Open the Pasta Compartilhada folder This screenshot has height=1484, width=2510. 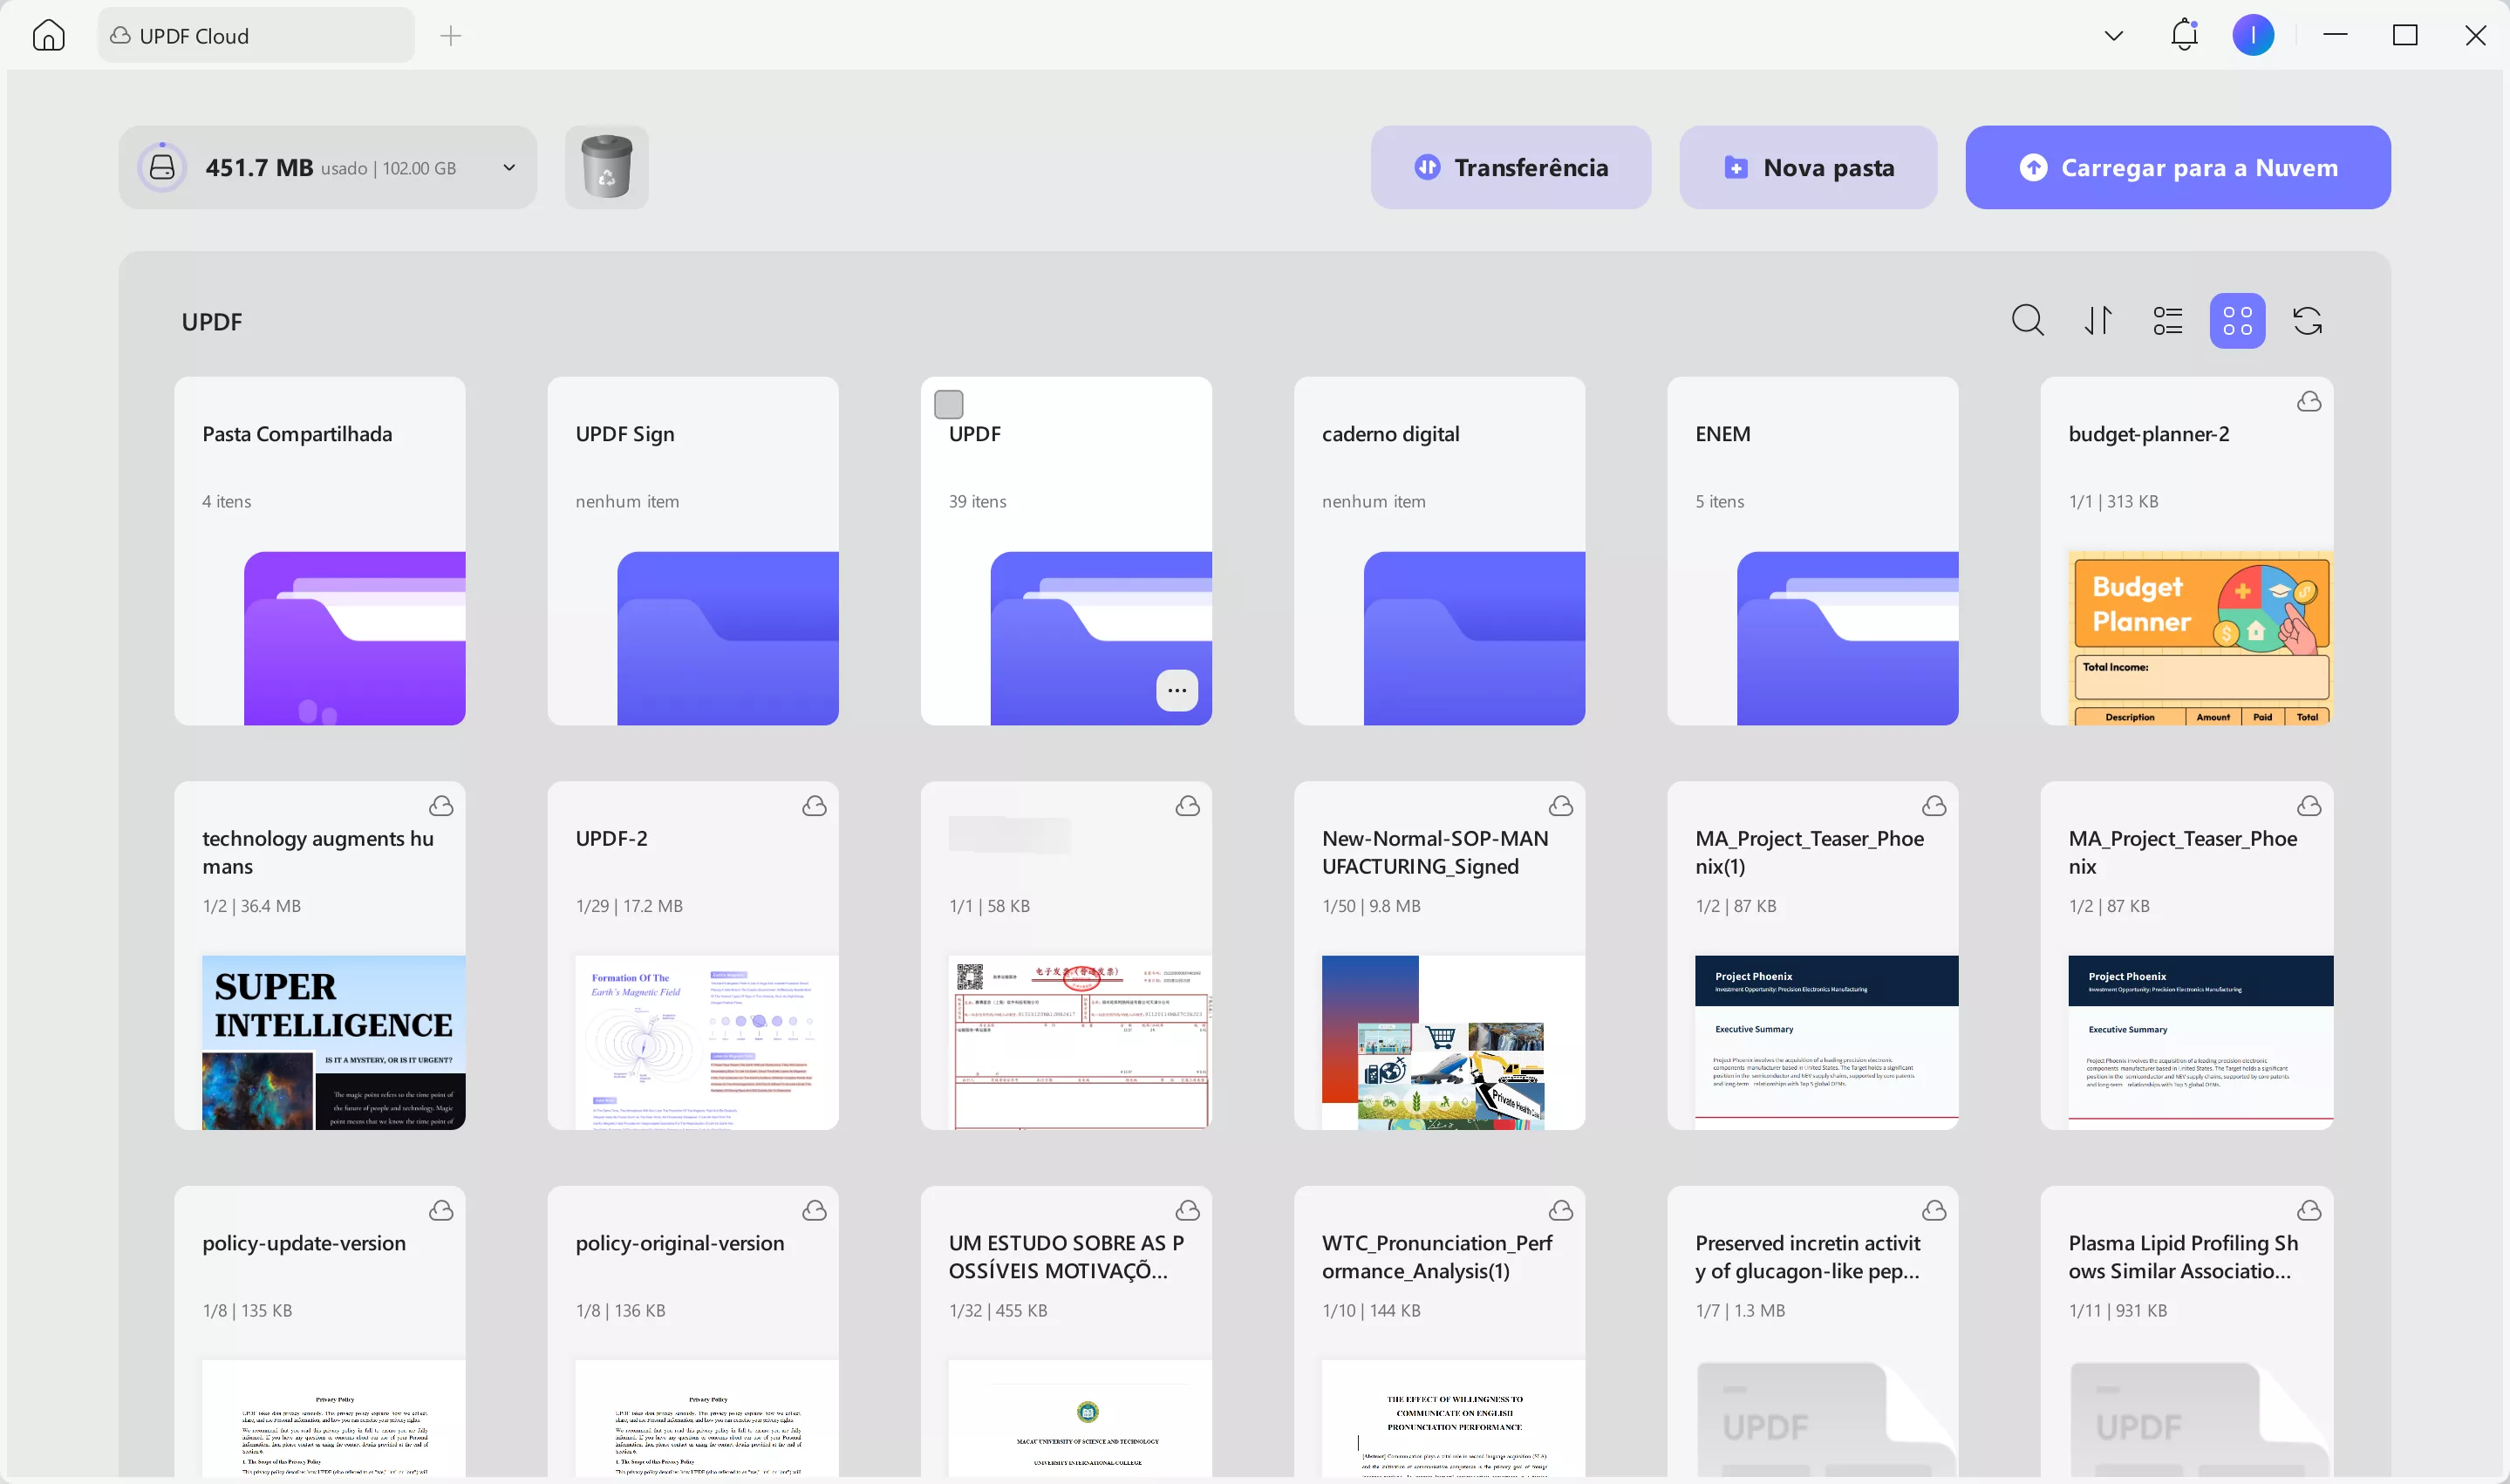[320, 551]
